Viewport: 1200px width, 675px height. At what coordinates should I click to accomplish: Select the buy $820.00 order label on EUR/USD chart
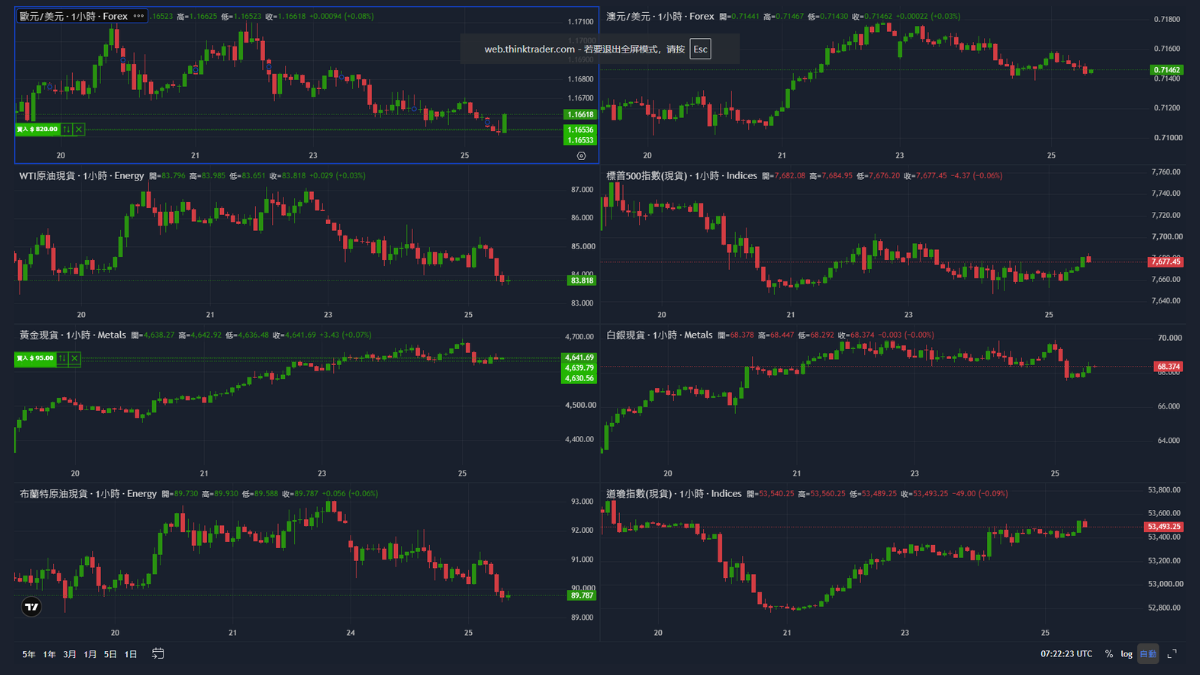(37, 129)
